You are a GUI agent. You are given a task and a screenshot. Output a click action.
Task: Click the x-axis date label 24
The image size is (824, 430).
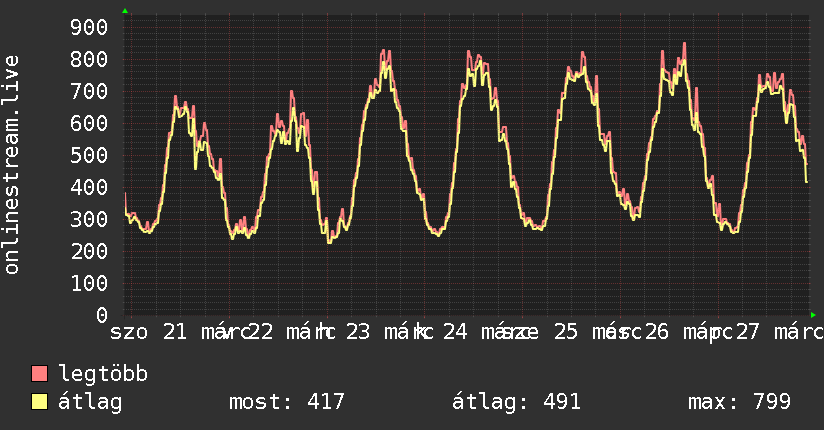[x=455, y=332]
